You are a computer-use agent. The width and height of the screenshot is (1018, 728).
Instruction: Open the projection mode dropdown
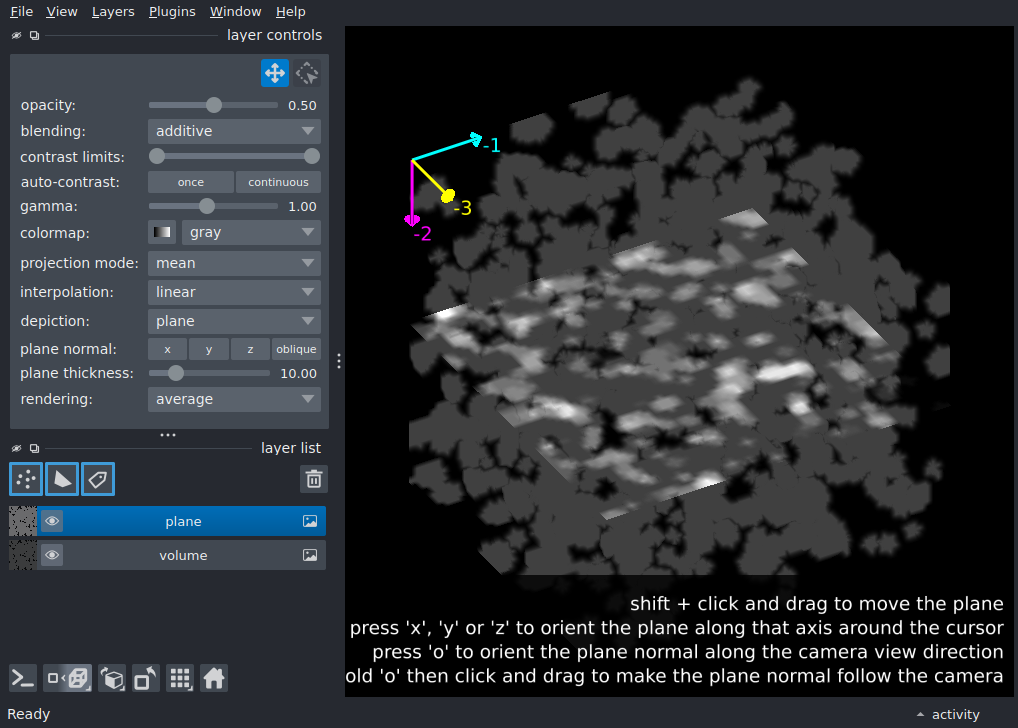[x=234, y=263]
